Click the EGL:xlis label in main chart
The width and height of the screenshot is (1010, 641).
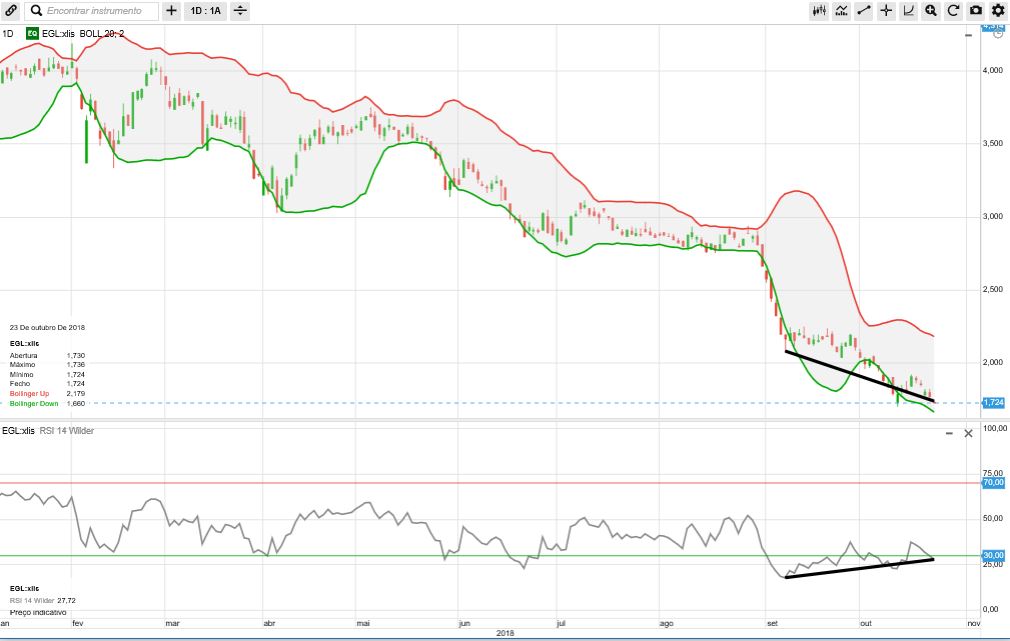click(x=58, y=33)
